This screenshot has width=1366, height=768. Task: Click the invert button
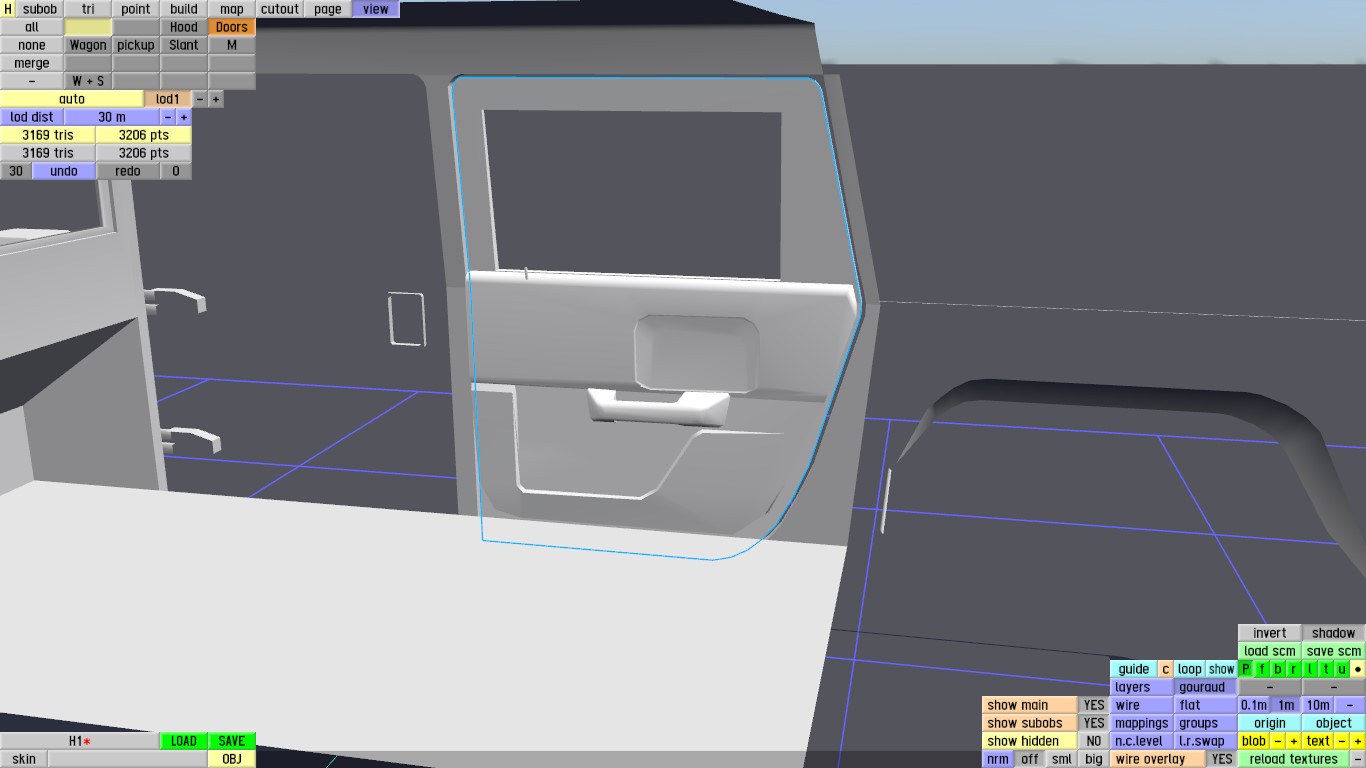1270,633
